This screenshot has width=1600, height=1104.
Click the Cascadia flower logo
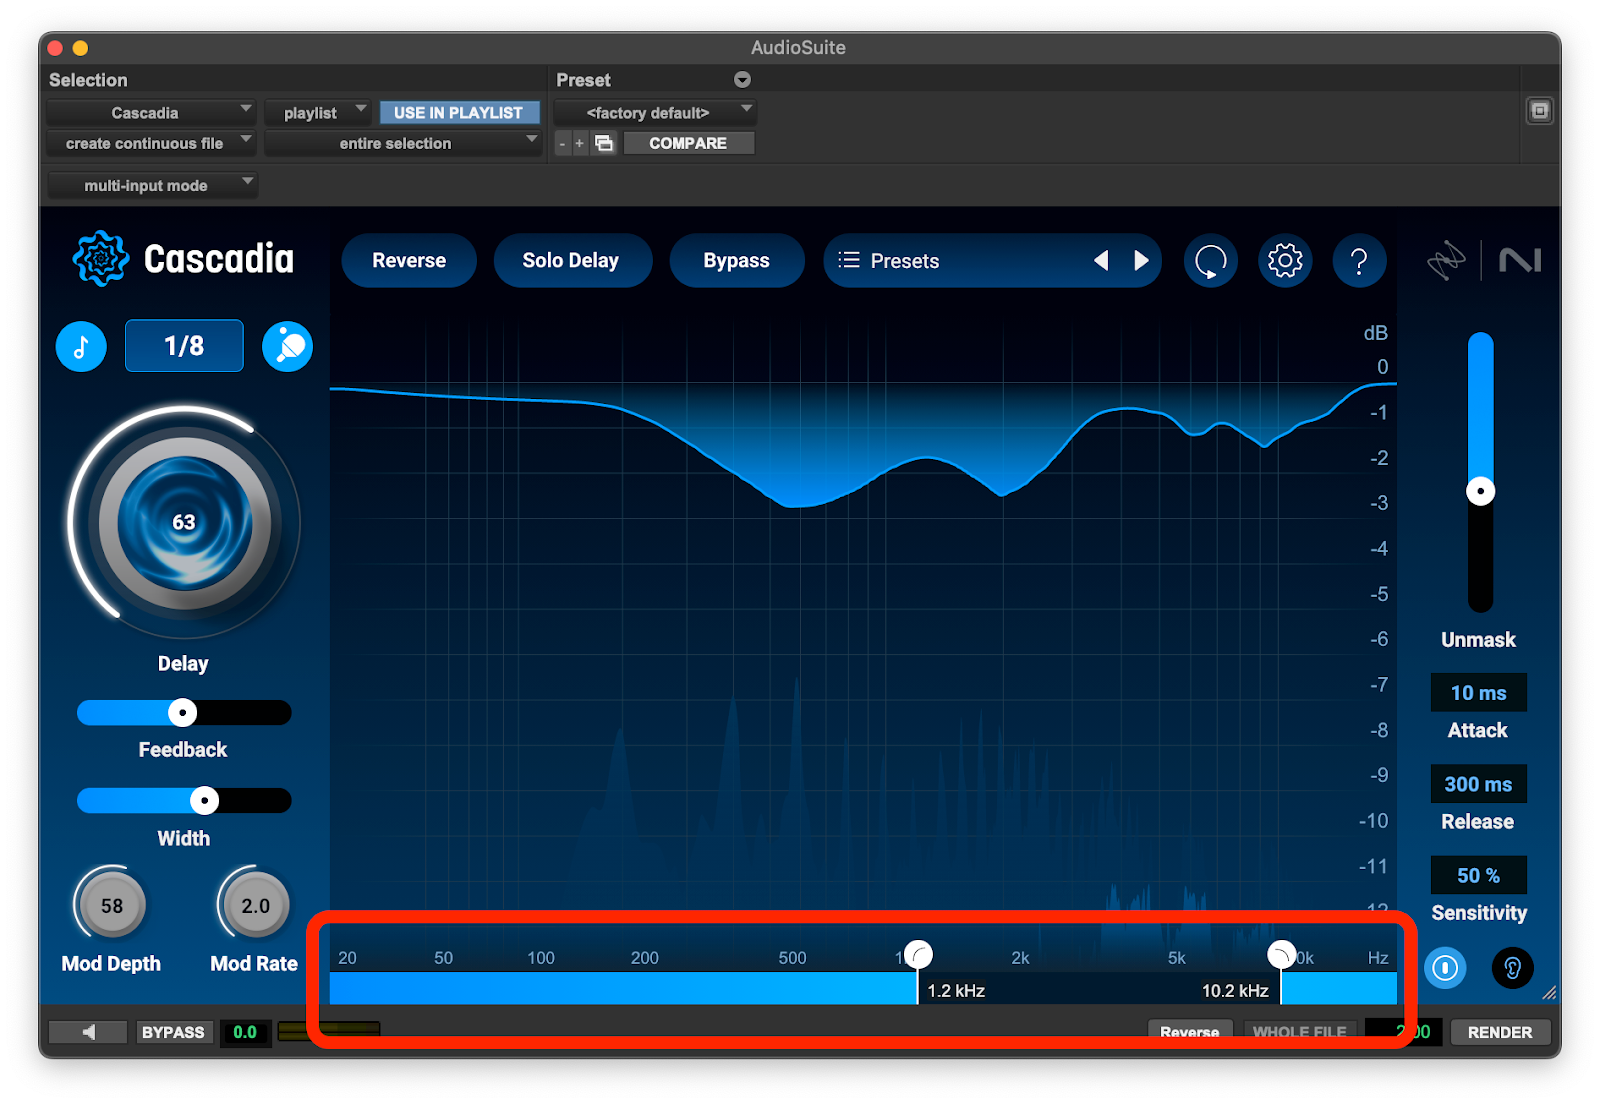tap(100, 259)
